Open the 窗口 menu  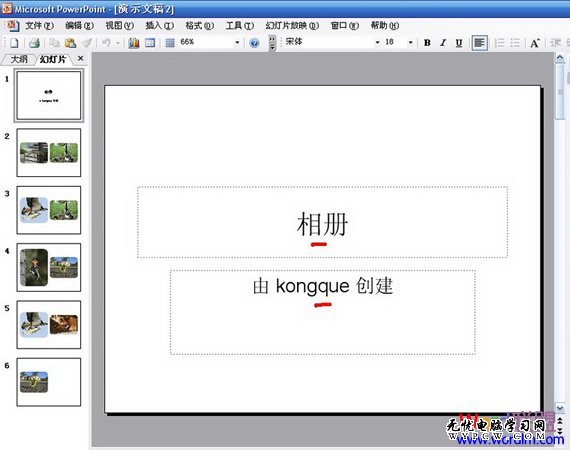345,25
